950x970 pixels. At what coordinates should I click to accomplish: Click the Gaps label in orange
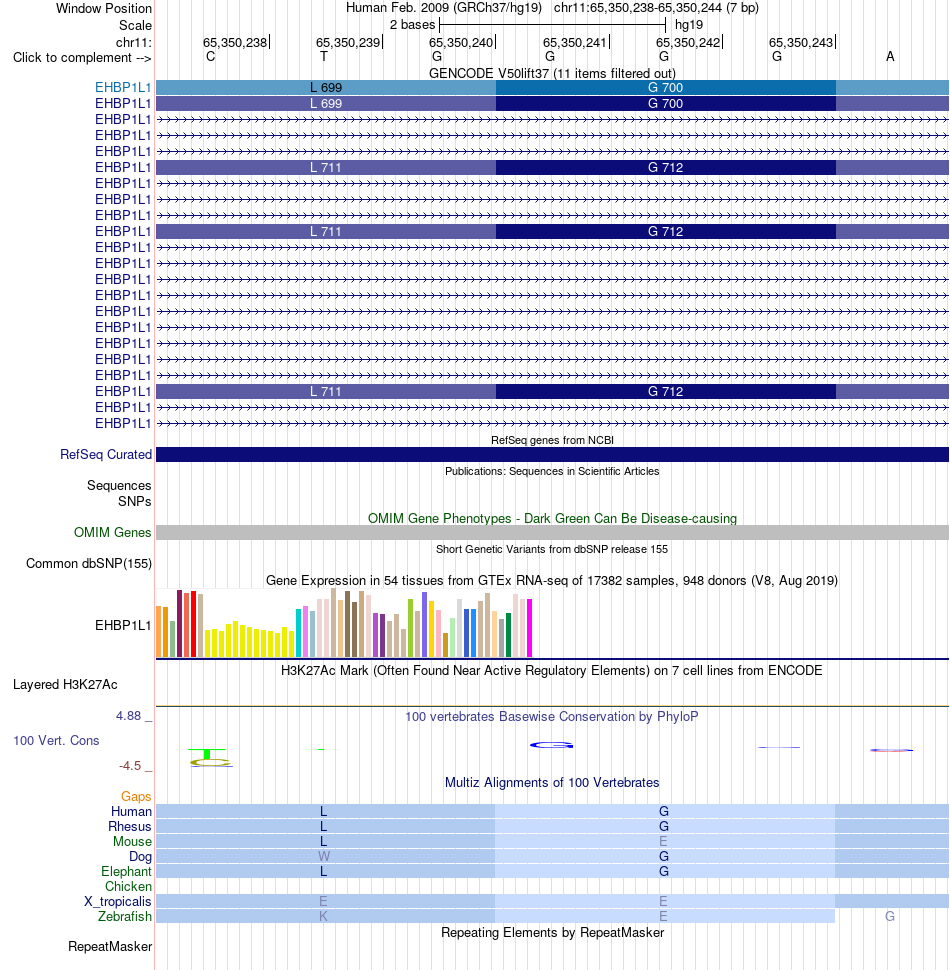pyautogui.click(x=136, y=797)
